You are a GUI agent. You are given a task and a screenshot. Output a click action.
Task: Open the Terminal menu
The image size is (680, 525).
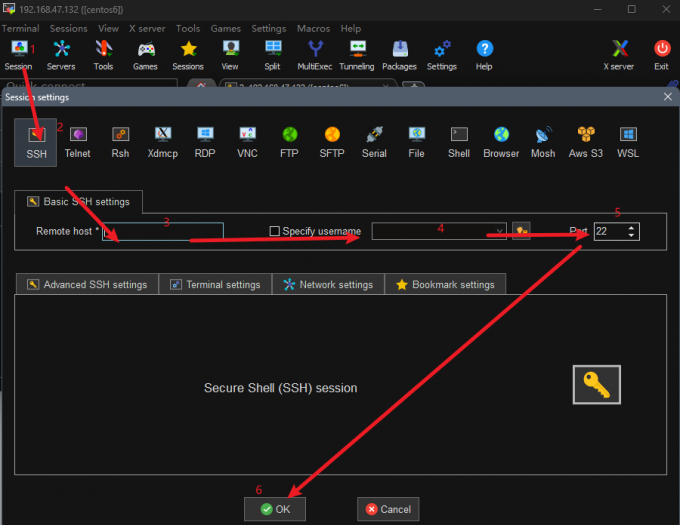coord(20,29)
